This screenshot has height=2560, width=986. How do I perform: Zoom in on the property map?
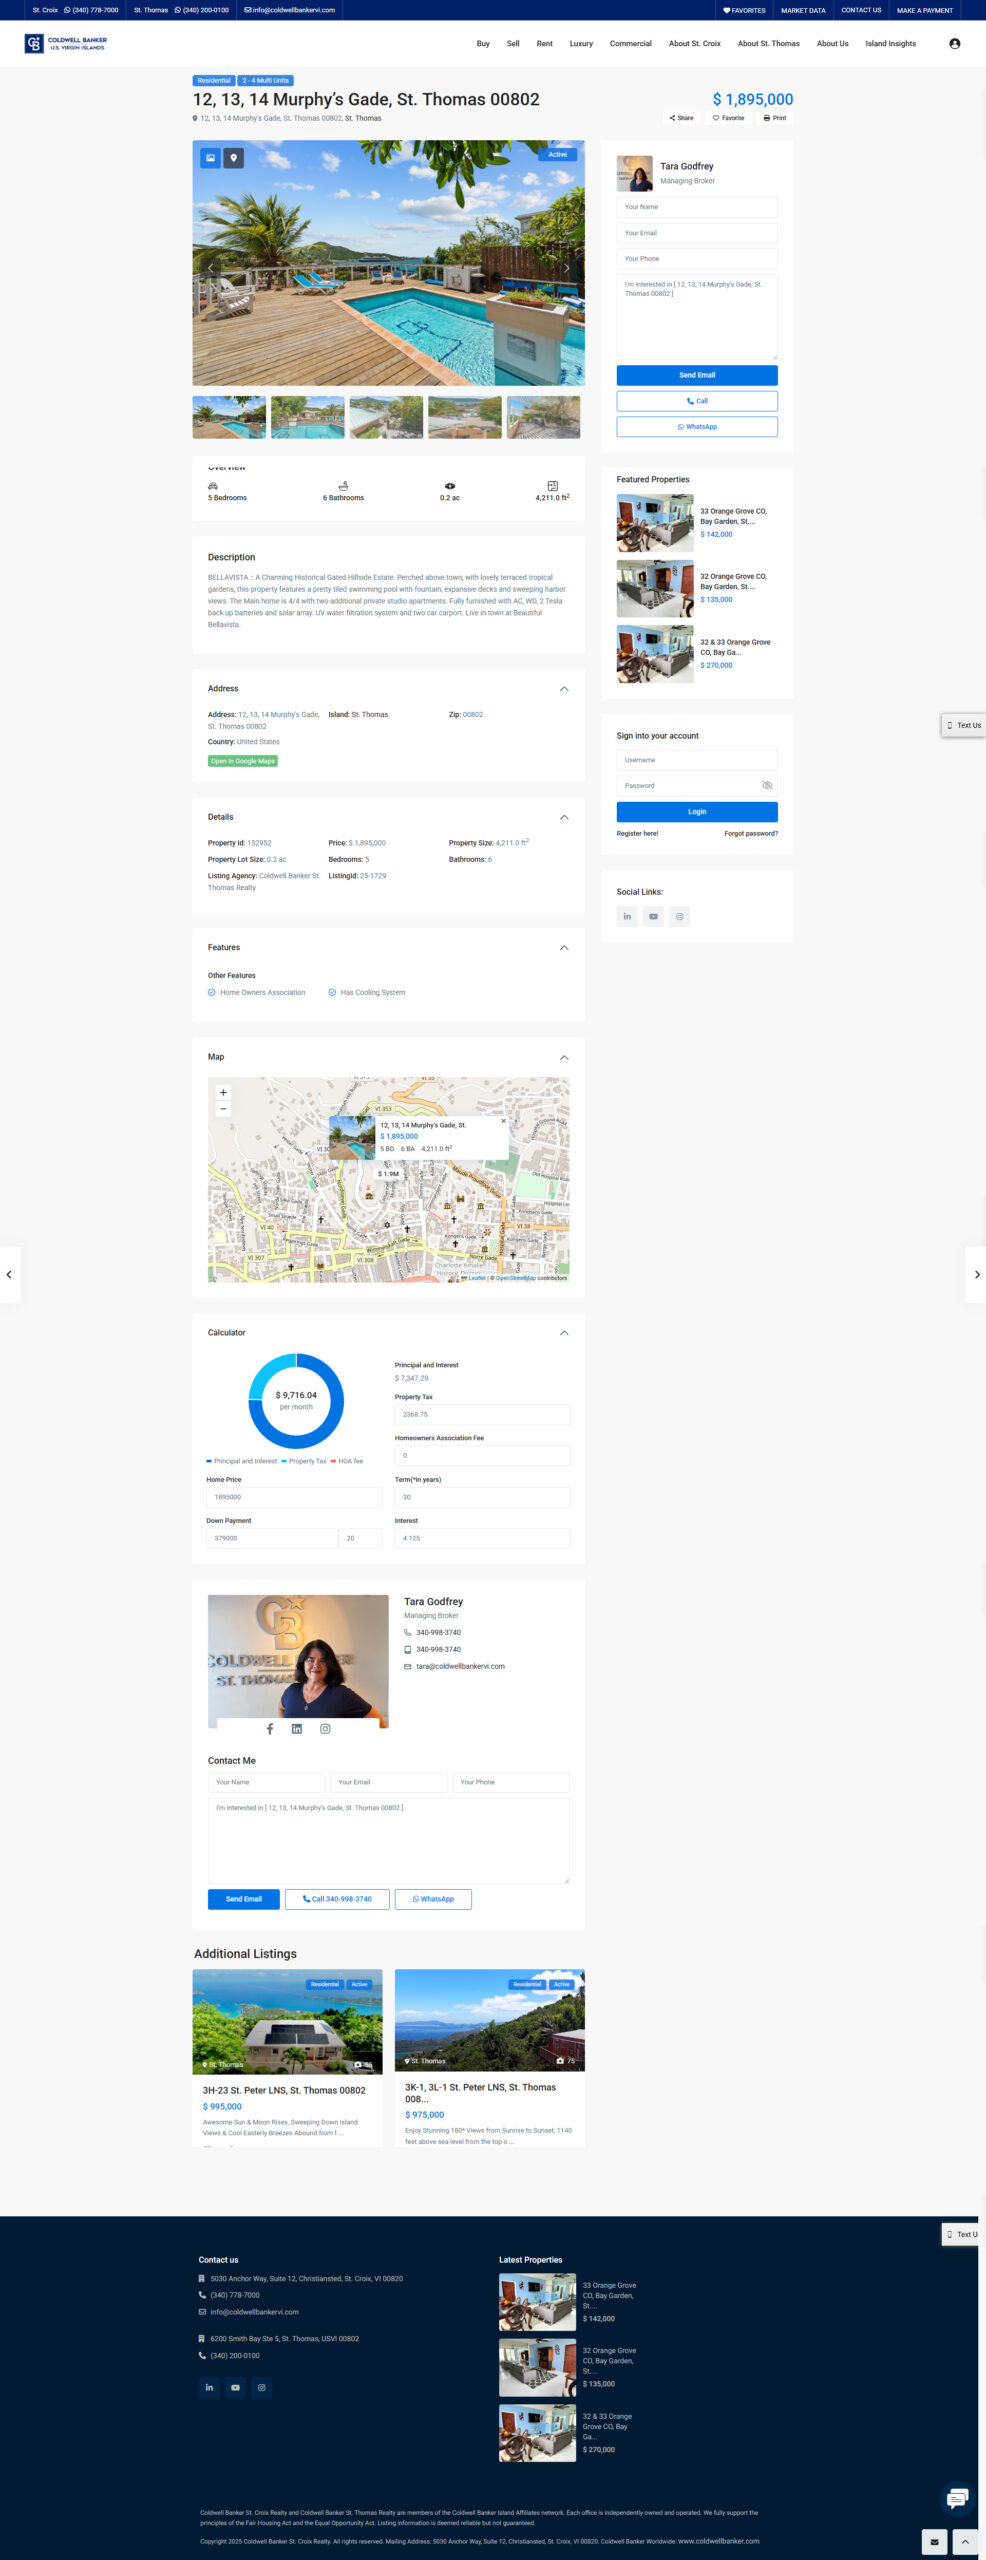223,1092
